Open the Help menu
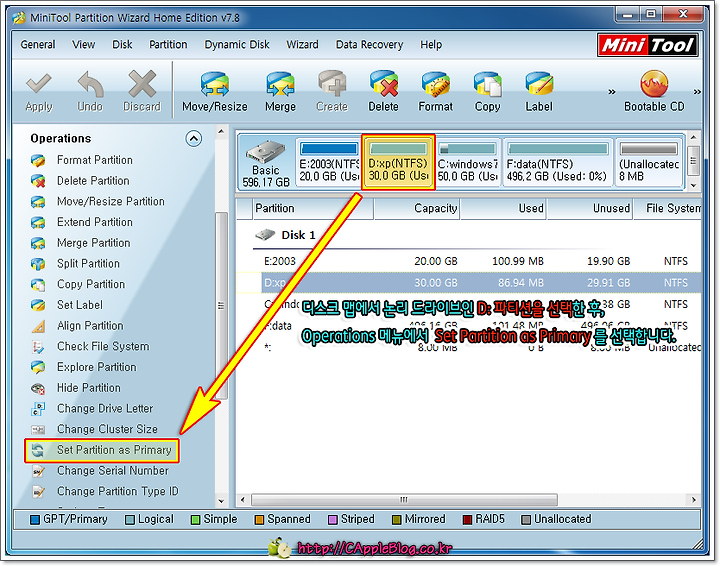This screenshot has width=720, height=566. (x=431, y=45)
